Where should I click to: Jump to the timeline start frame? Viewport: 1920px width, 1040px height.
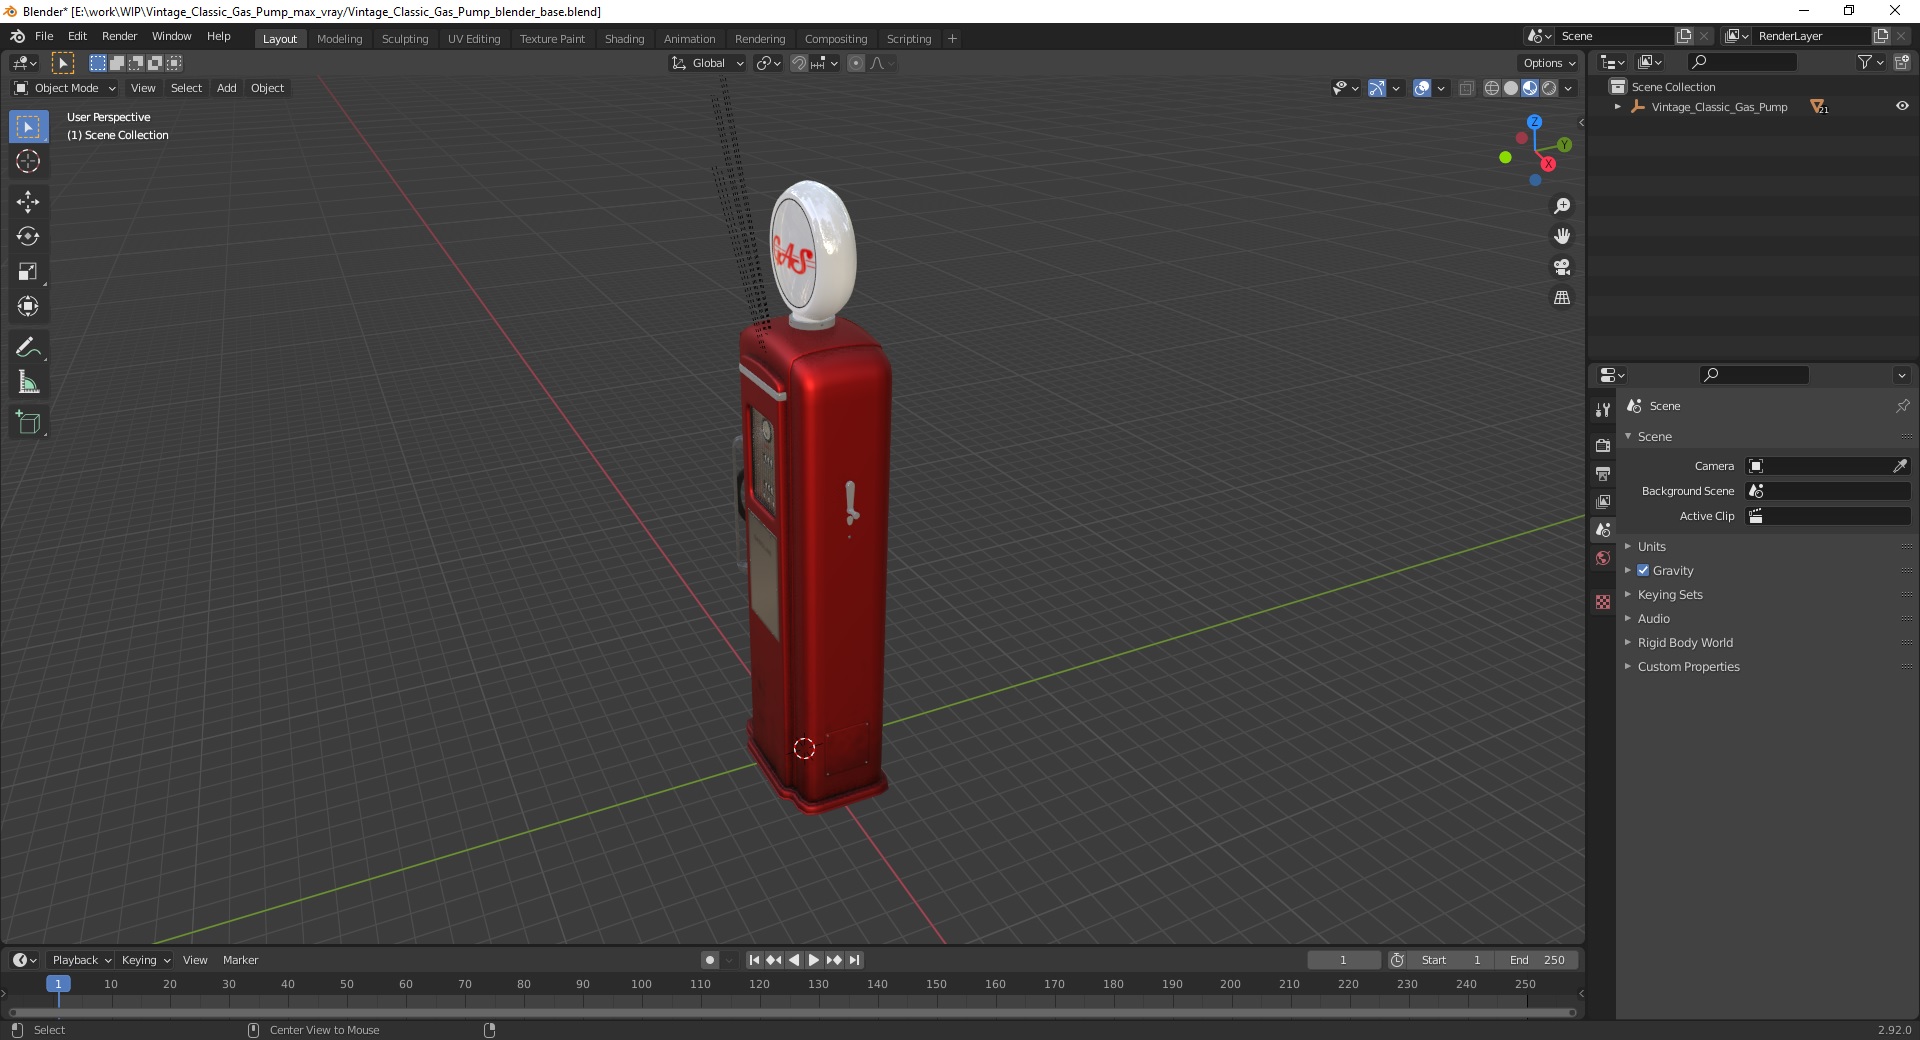click(x=755, y=960)
